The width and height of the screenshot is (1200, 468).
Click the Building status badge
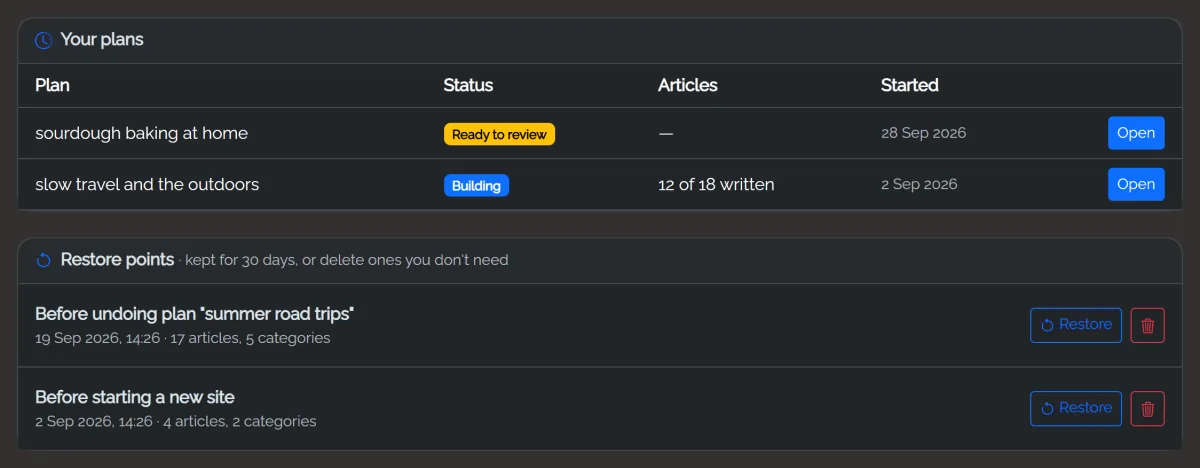tap(476, 185)
